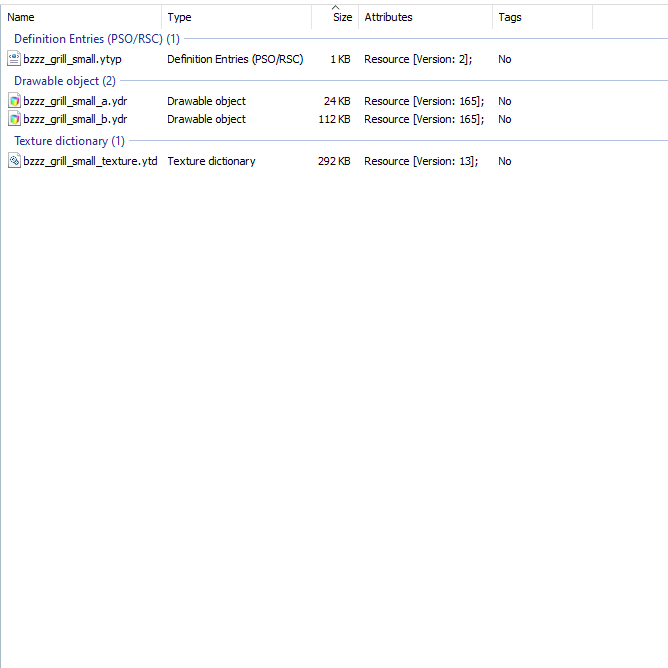668x668 pixels.
Task: Click the bzzz_grill_small_b.ydr drawable icon
Action: 14,119
